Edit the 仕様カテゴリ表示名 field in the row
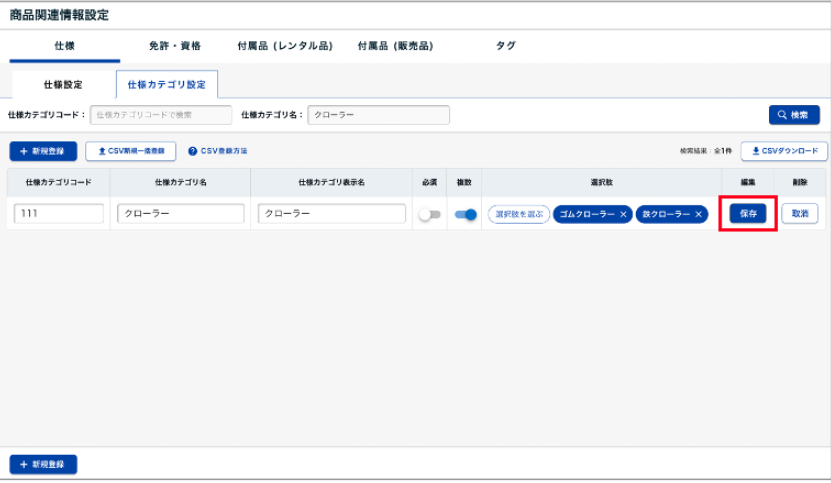This screenshot has width=831, height=483. 331,214
